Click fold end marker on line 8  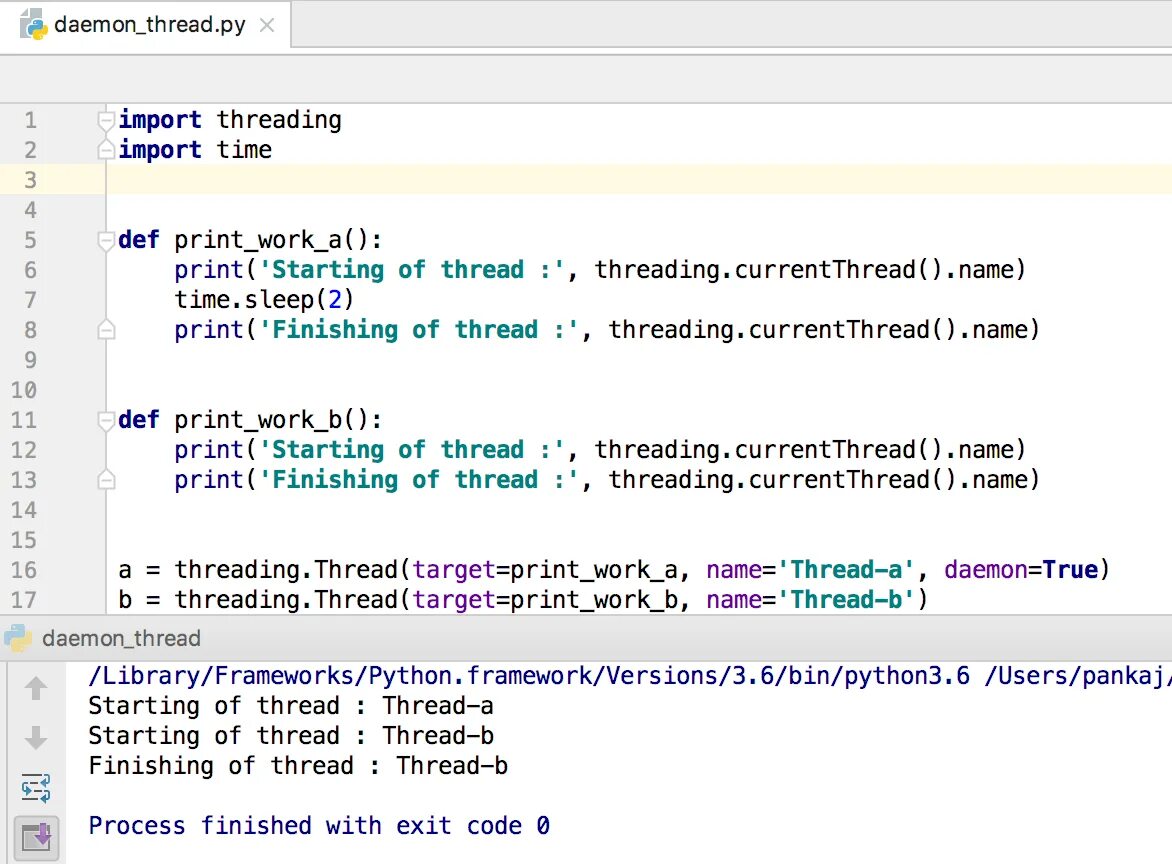pyautogui.click(x=106, y=330)
